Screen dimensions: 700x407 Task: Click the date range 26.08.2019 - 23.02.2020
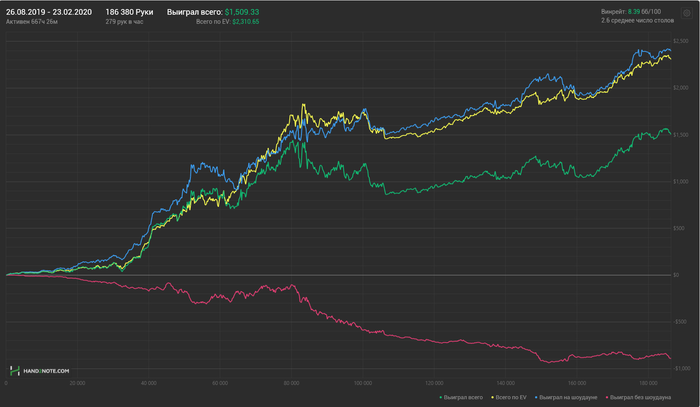coord(49,12)
